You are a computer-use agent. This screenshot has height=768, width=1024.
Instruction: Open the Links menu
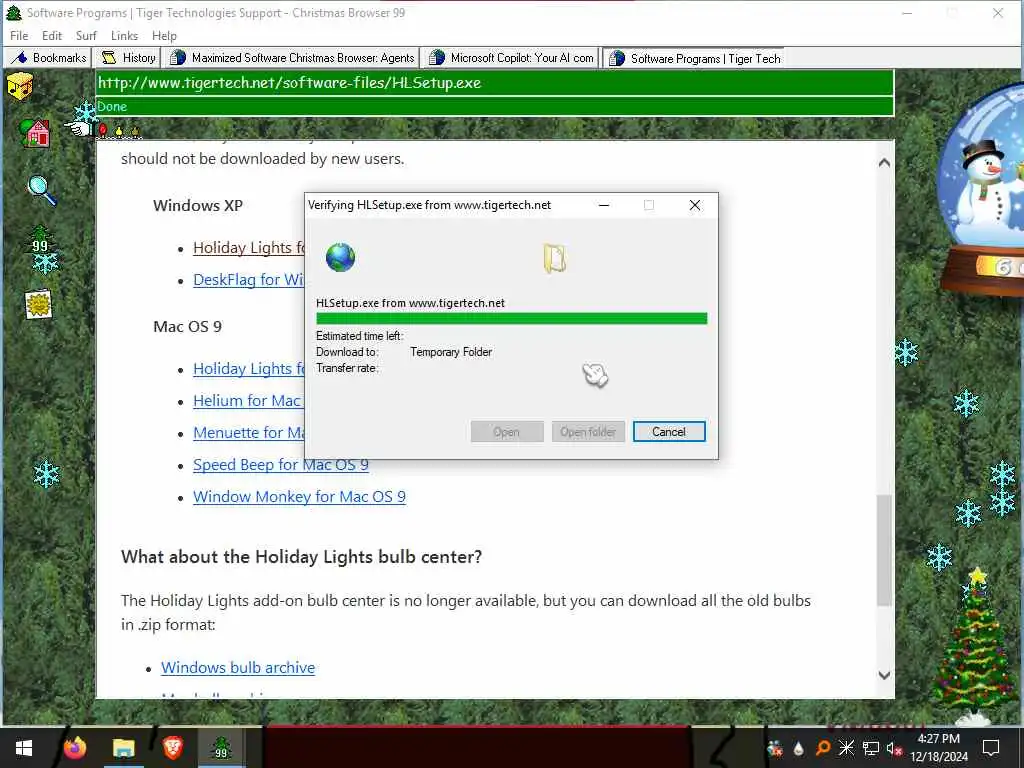(x=124, y=36)
